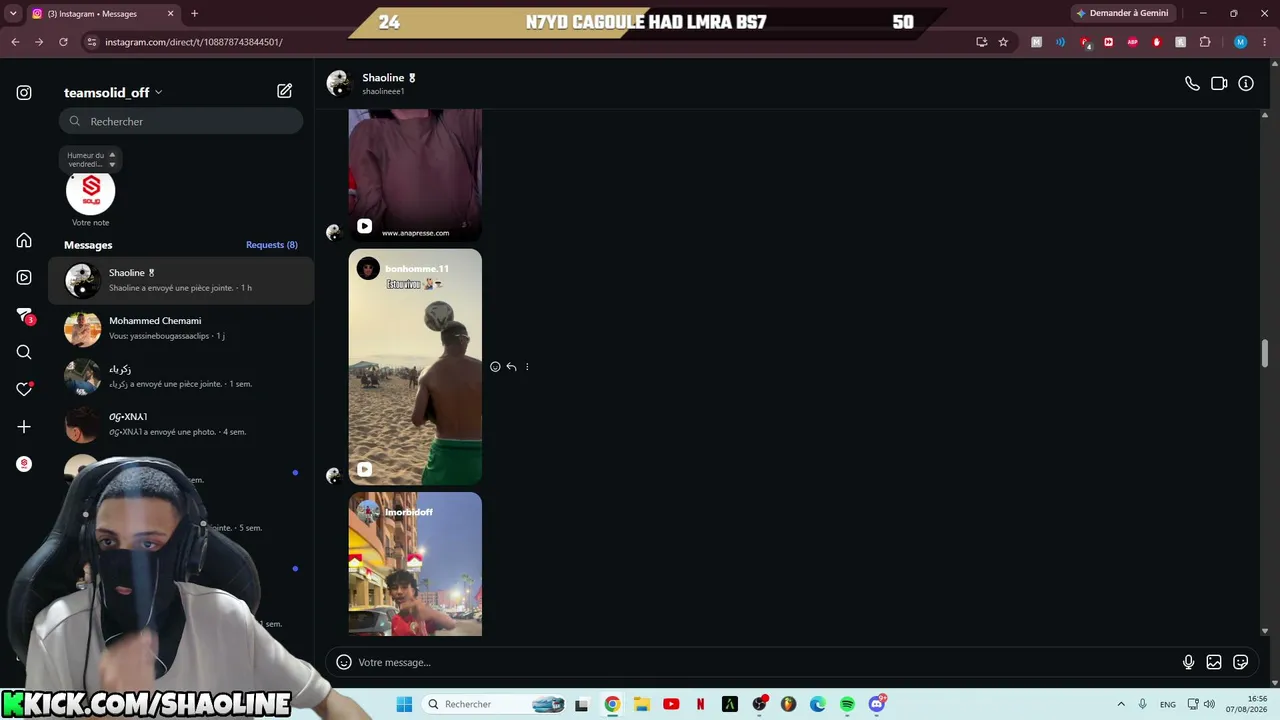Click Demander à Gemini button

(1121, 13)
